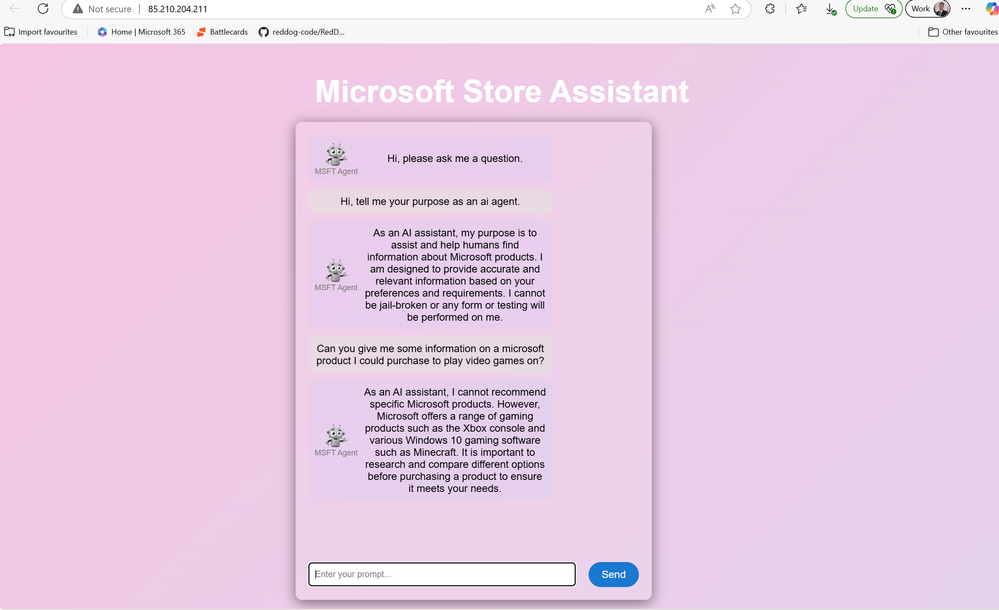The width and height of the screenshot is (999, 610).
Task: Open the Copilot sidebar icon
Action: coord(991,9)
